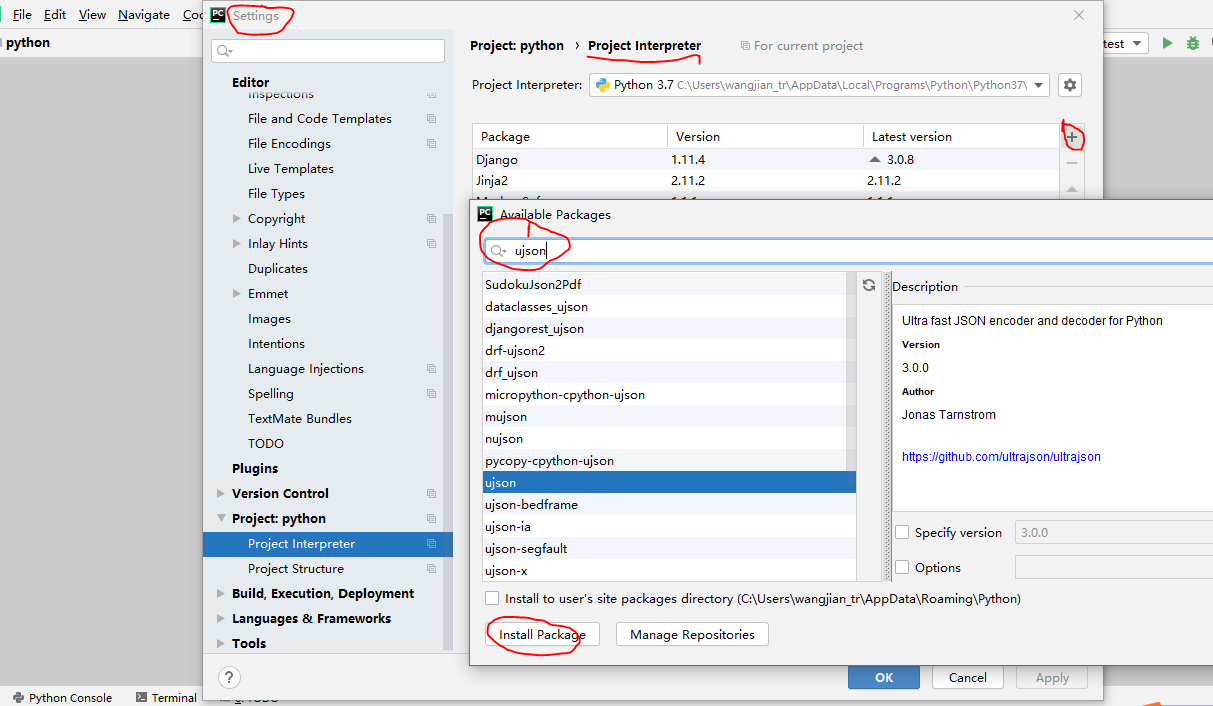Select TextMate Bundles in settings tree

click(300, 419)
